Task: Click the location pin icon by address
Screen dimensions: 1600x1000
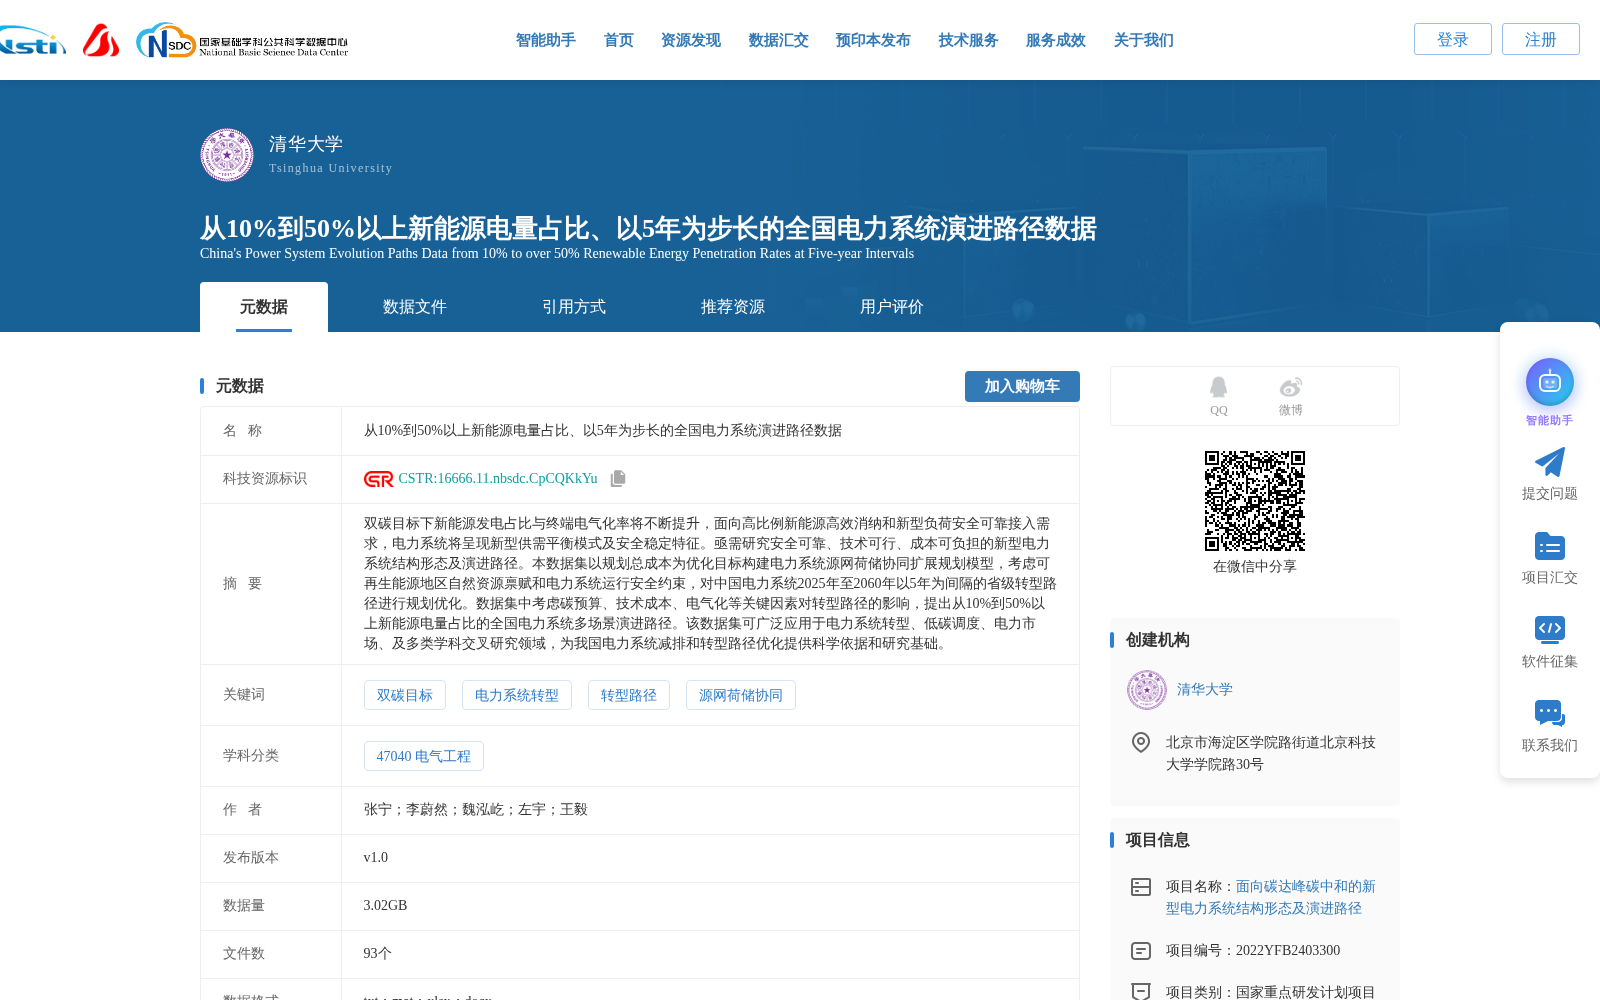Action: [1141, 742]
